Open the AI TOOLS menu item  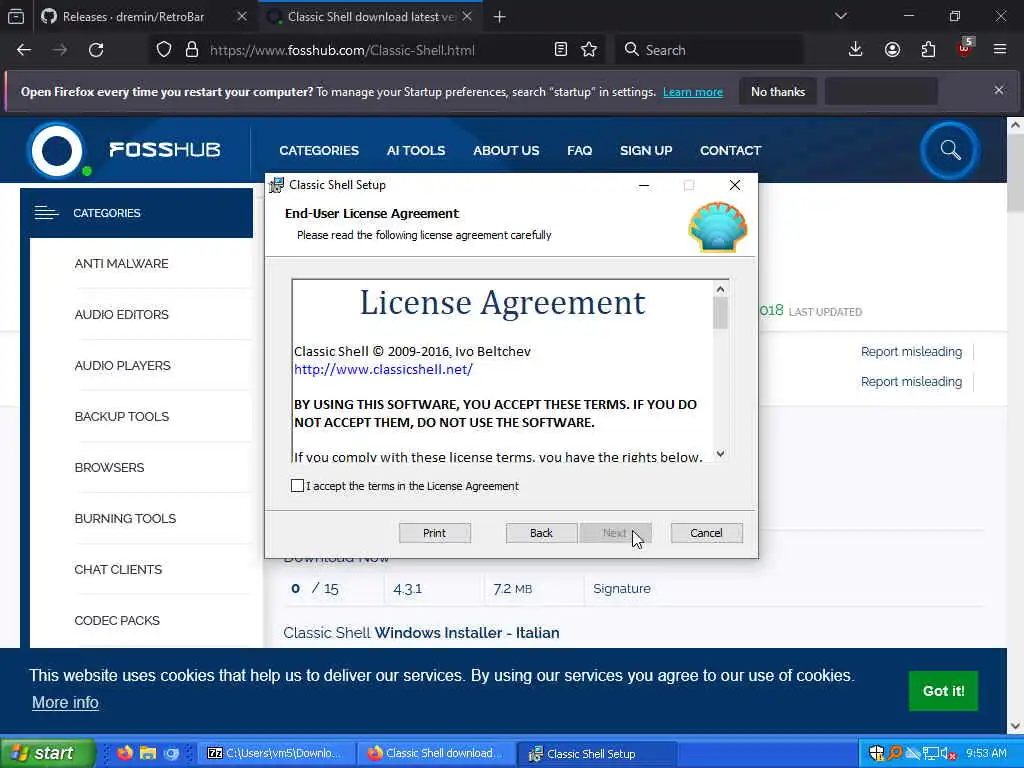click(x=416, y=151)
